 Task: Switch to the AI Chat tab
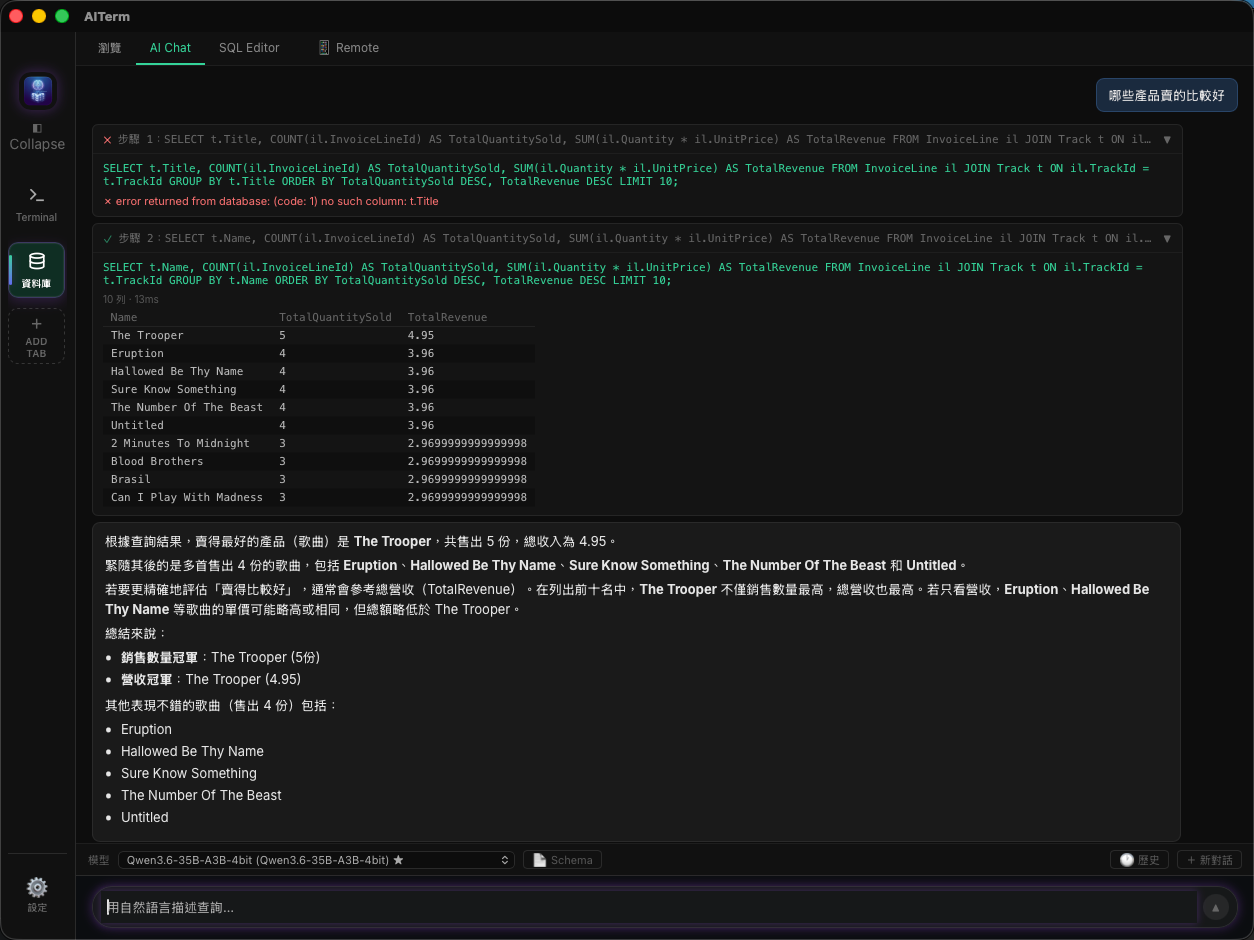(170, 48)
